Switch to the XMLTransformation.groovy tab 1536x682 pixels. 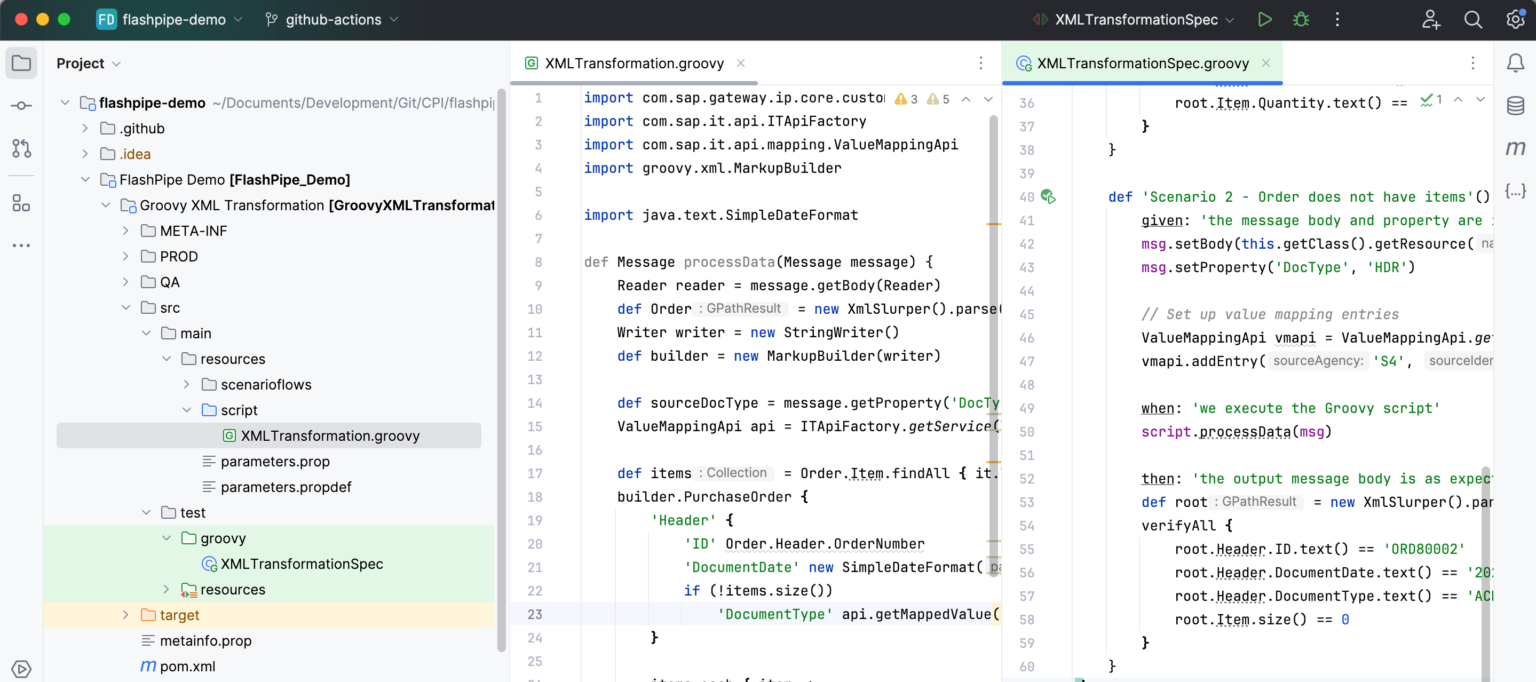[x=635, y=62]
